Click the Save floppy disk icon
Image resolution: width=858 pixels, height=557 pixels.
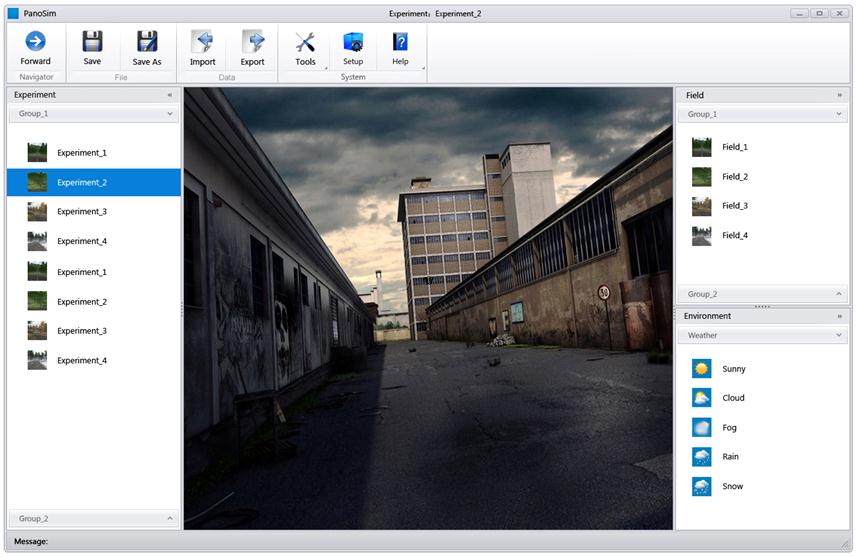point(92,41)
